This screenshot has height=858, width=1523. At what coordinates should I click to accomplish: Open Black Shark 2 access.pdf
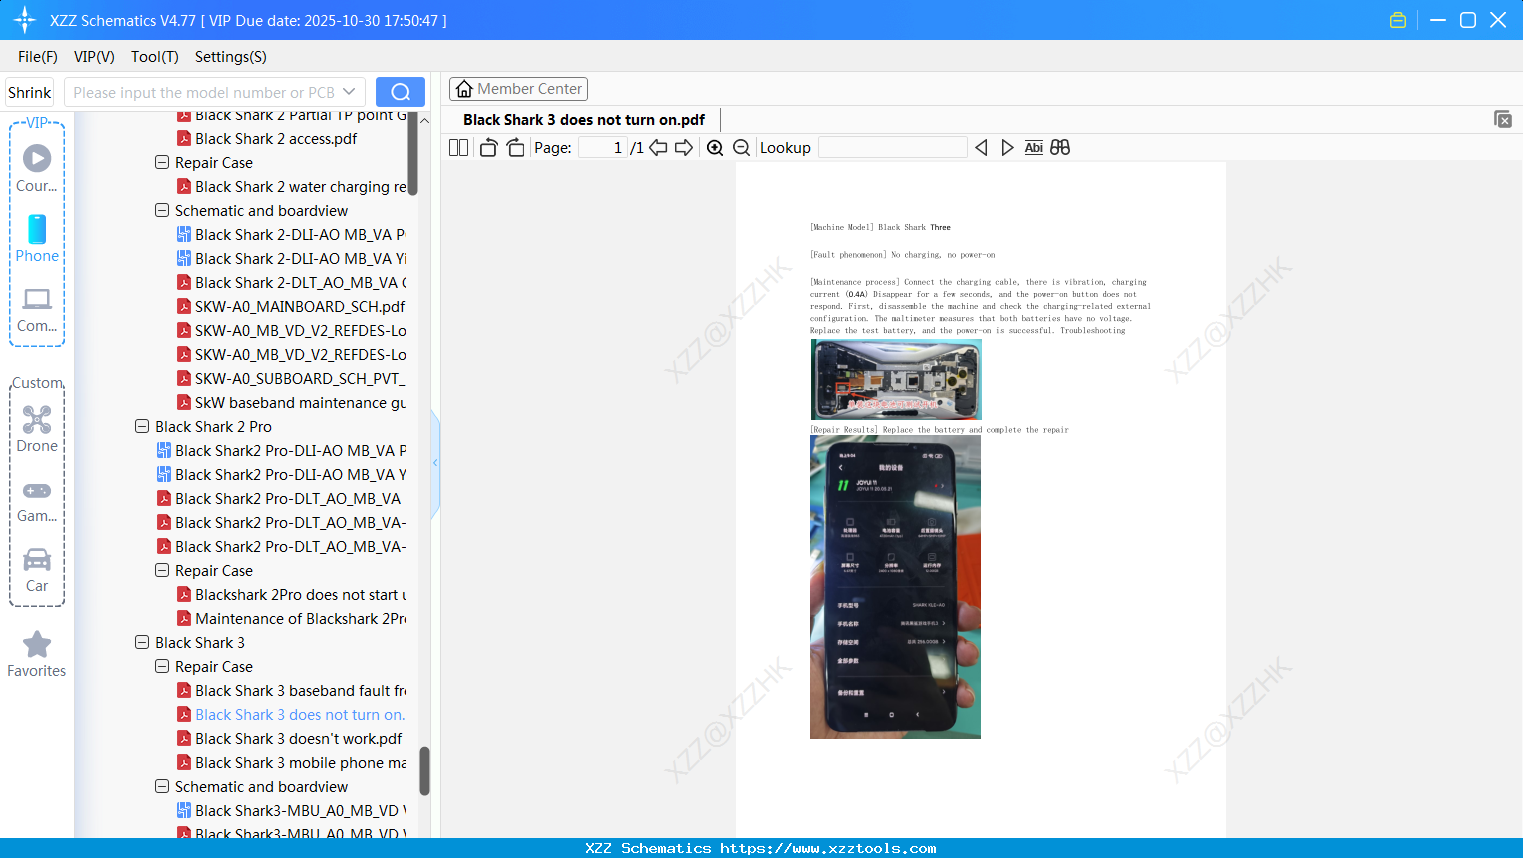point(276,139)
